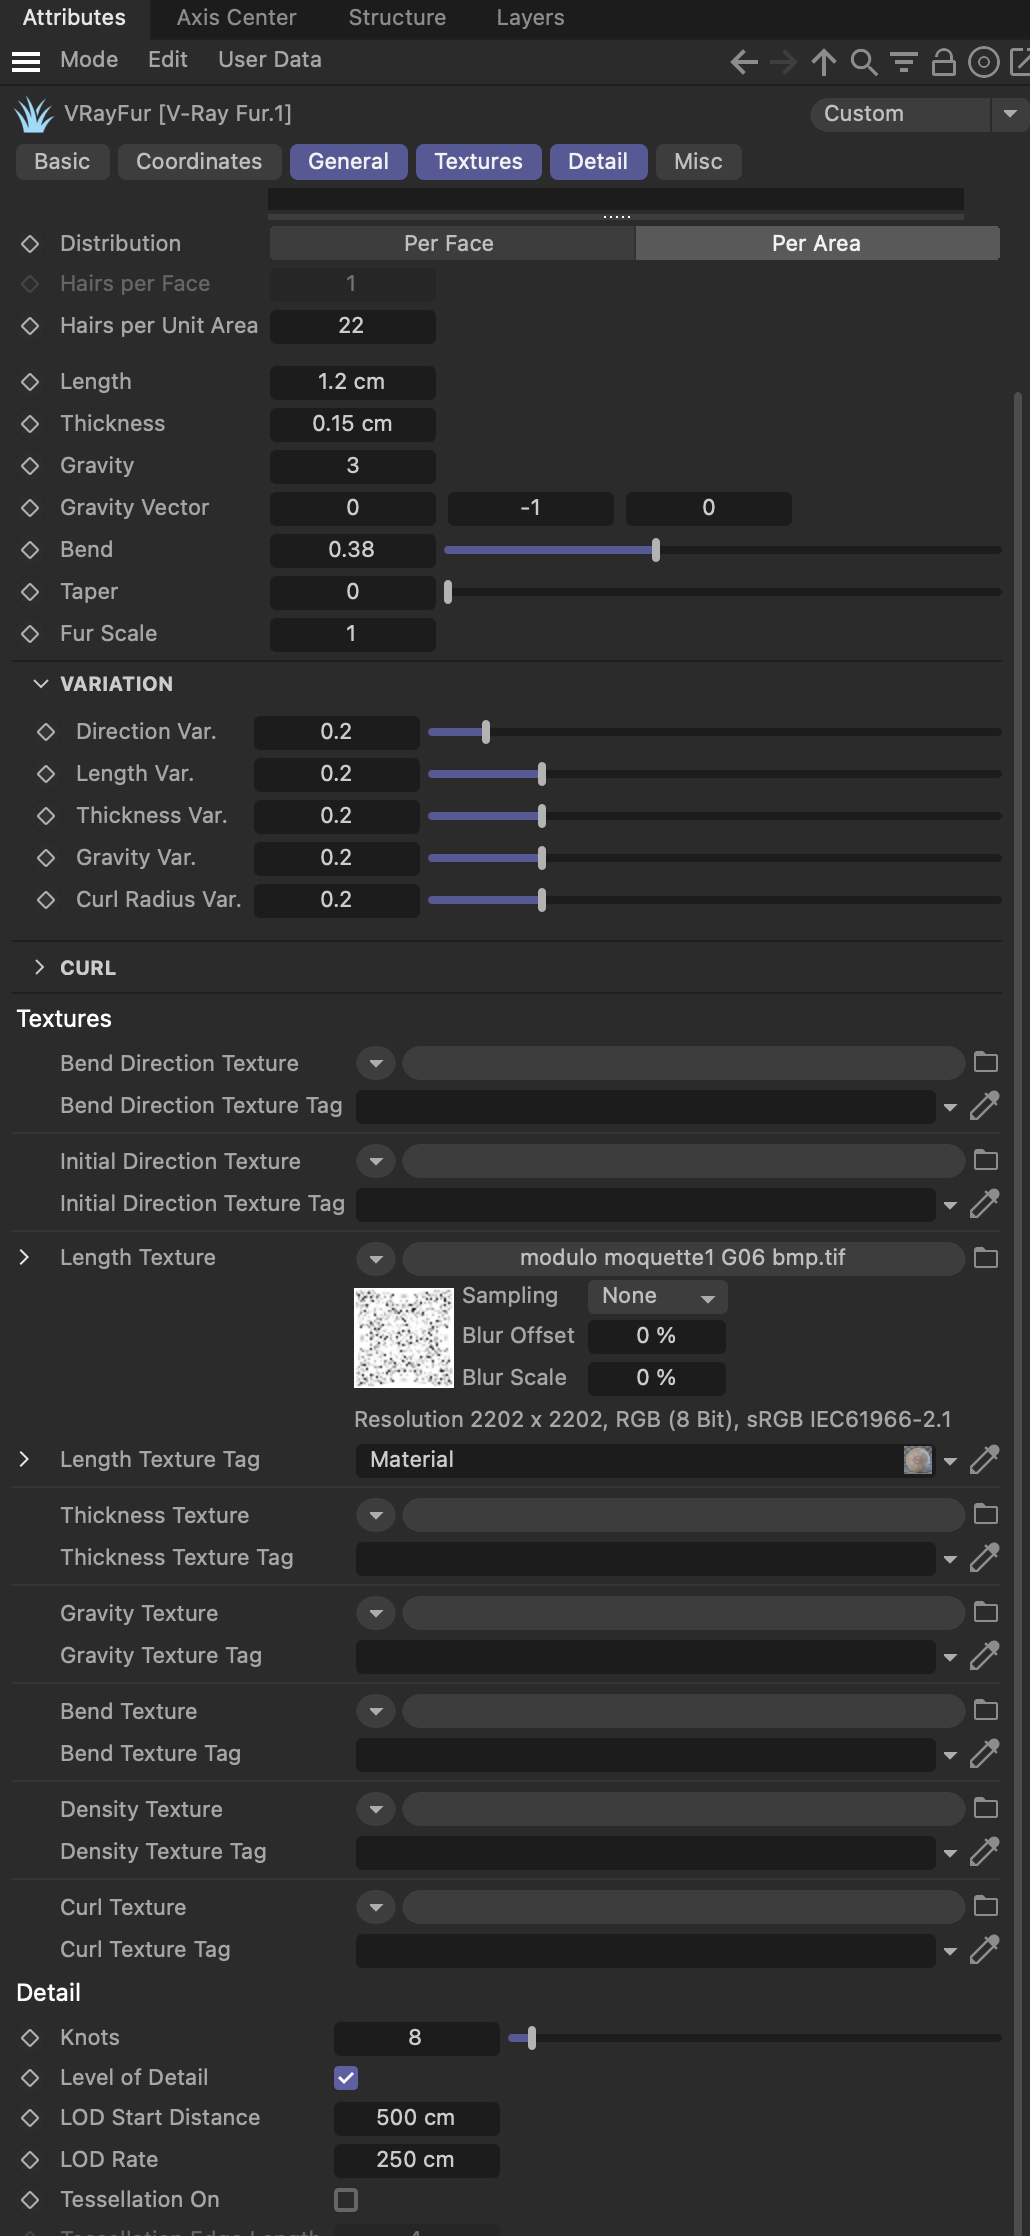Open the Sampling dropdown set to None
1030x2236 pixels.
tap(657, 1296)
